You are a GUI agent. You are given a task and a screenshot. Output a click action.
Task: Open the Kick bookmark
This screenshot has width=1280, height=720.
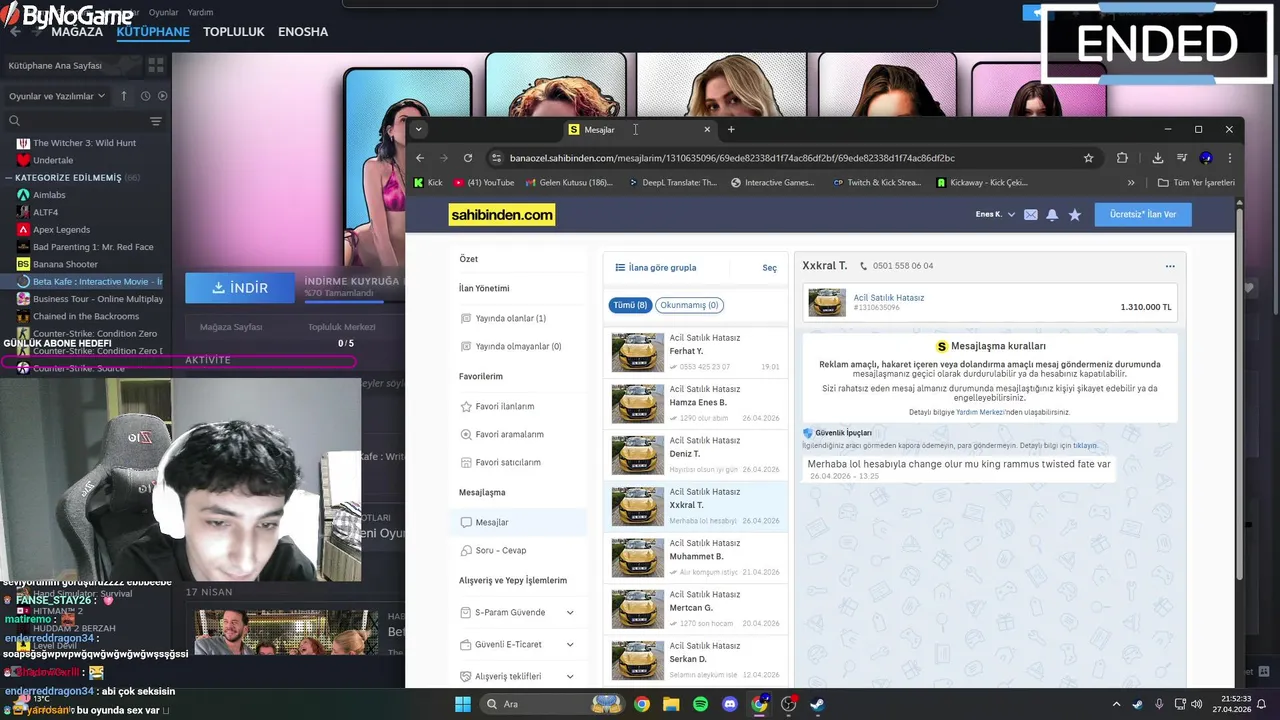(428, 183)
